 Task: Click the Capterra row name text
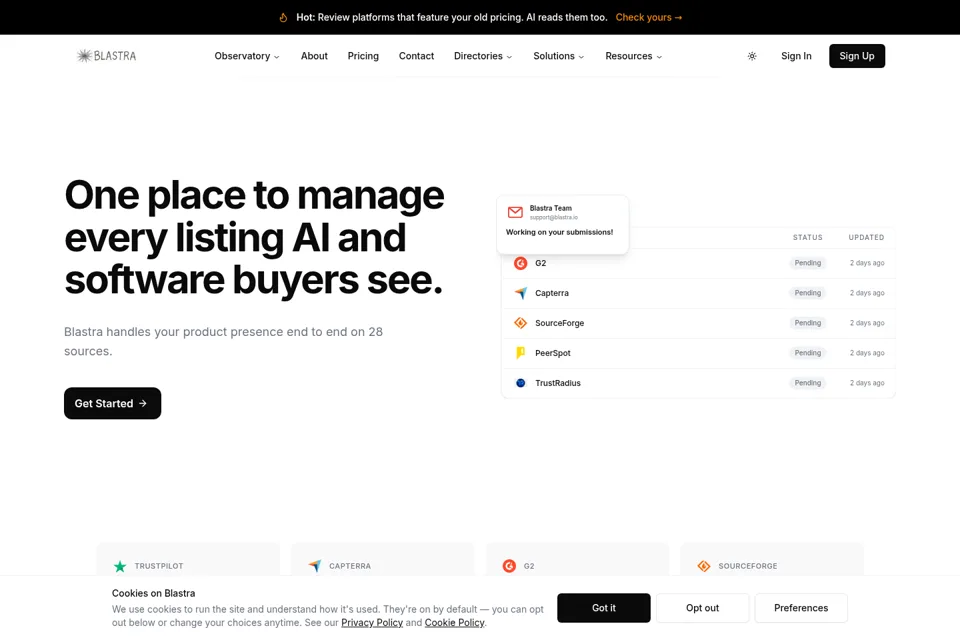click(x=552, y=293)
